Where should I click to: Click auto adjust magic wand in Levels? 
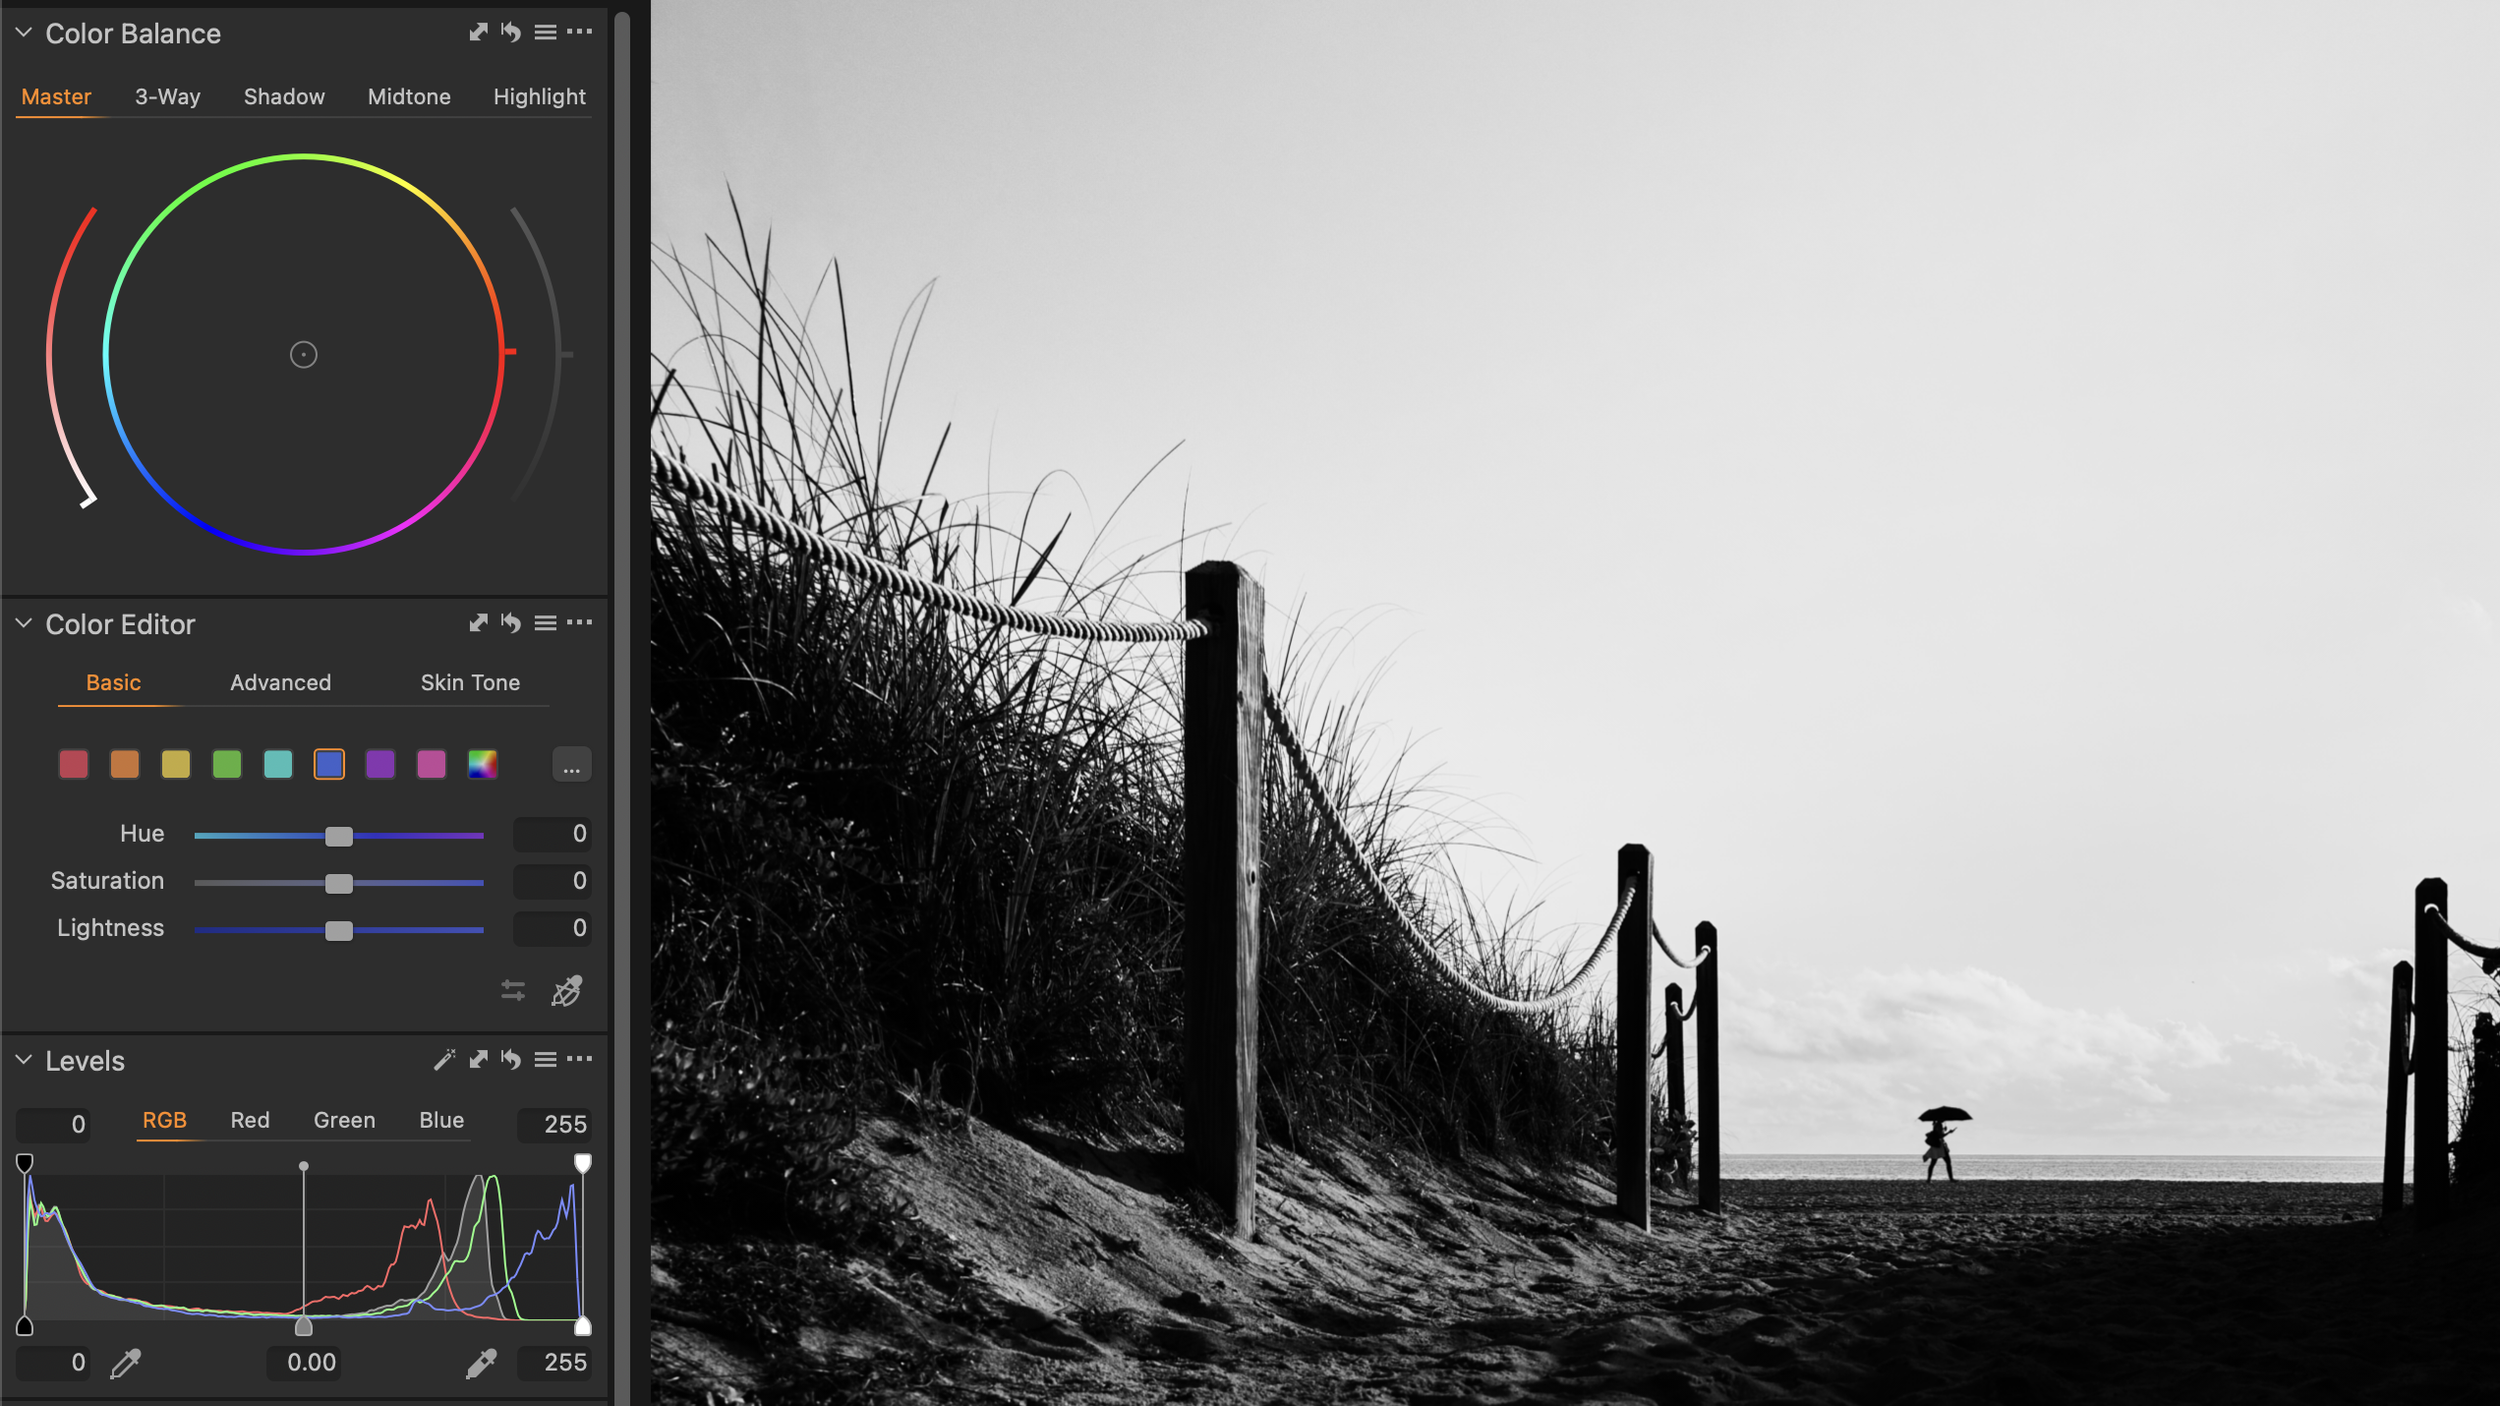click(443, 1059)
